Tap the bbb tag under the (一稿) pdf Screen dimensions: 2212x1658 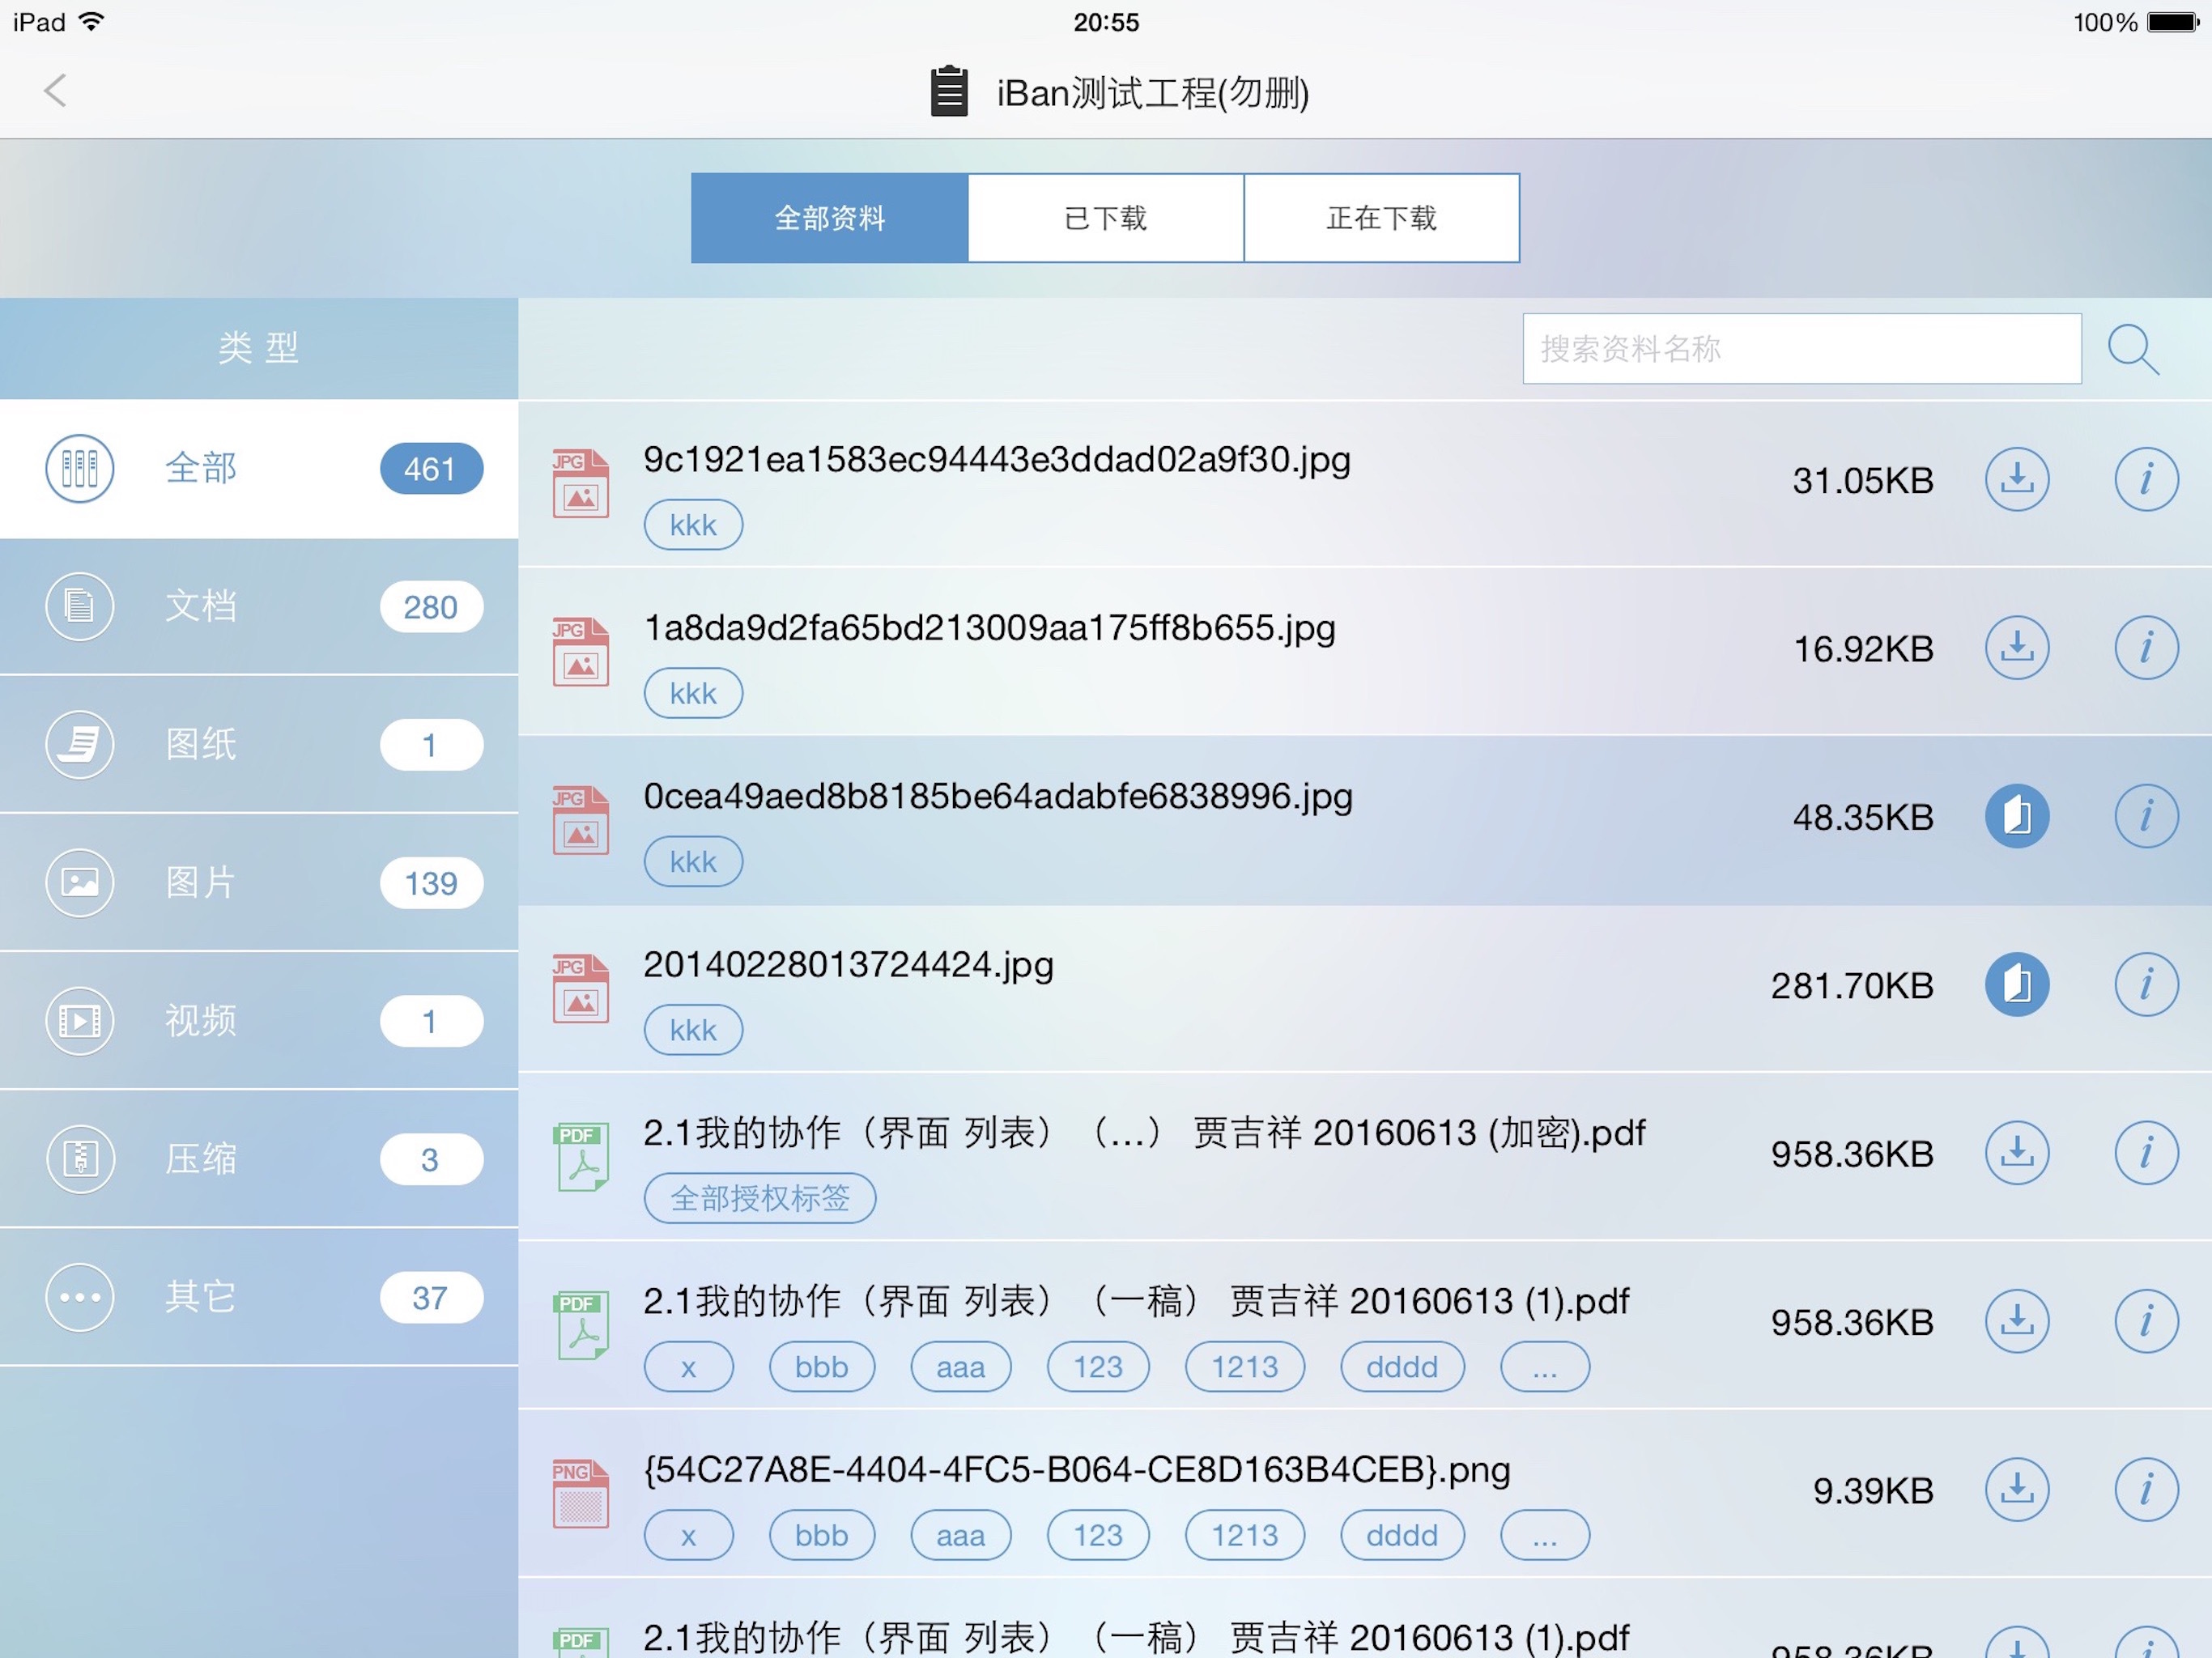click(x=822, y=1367)
